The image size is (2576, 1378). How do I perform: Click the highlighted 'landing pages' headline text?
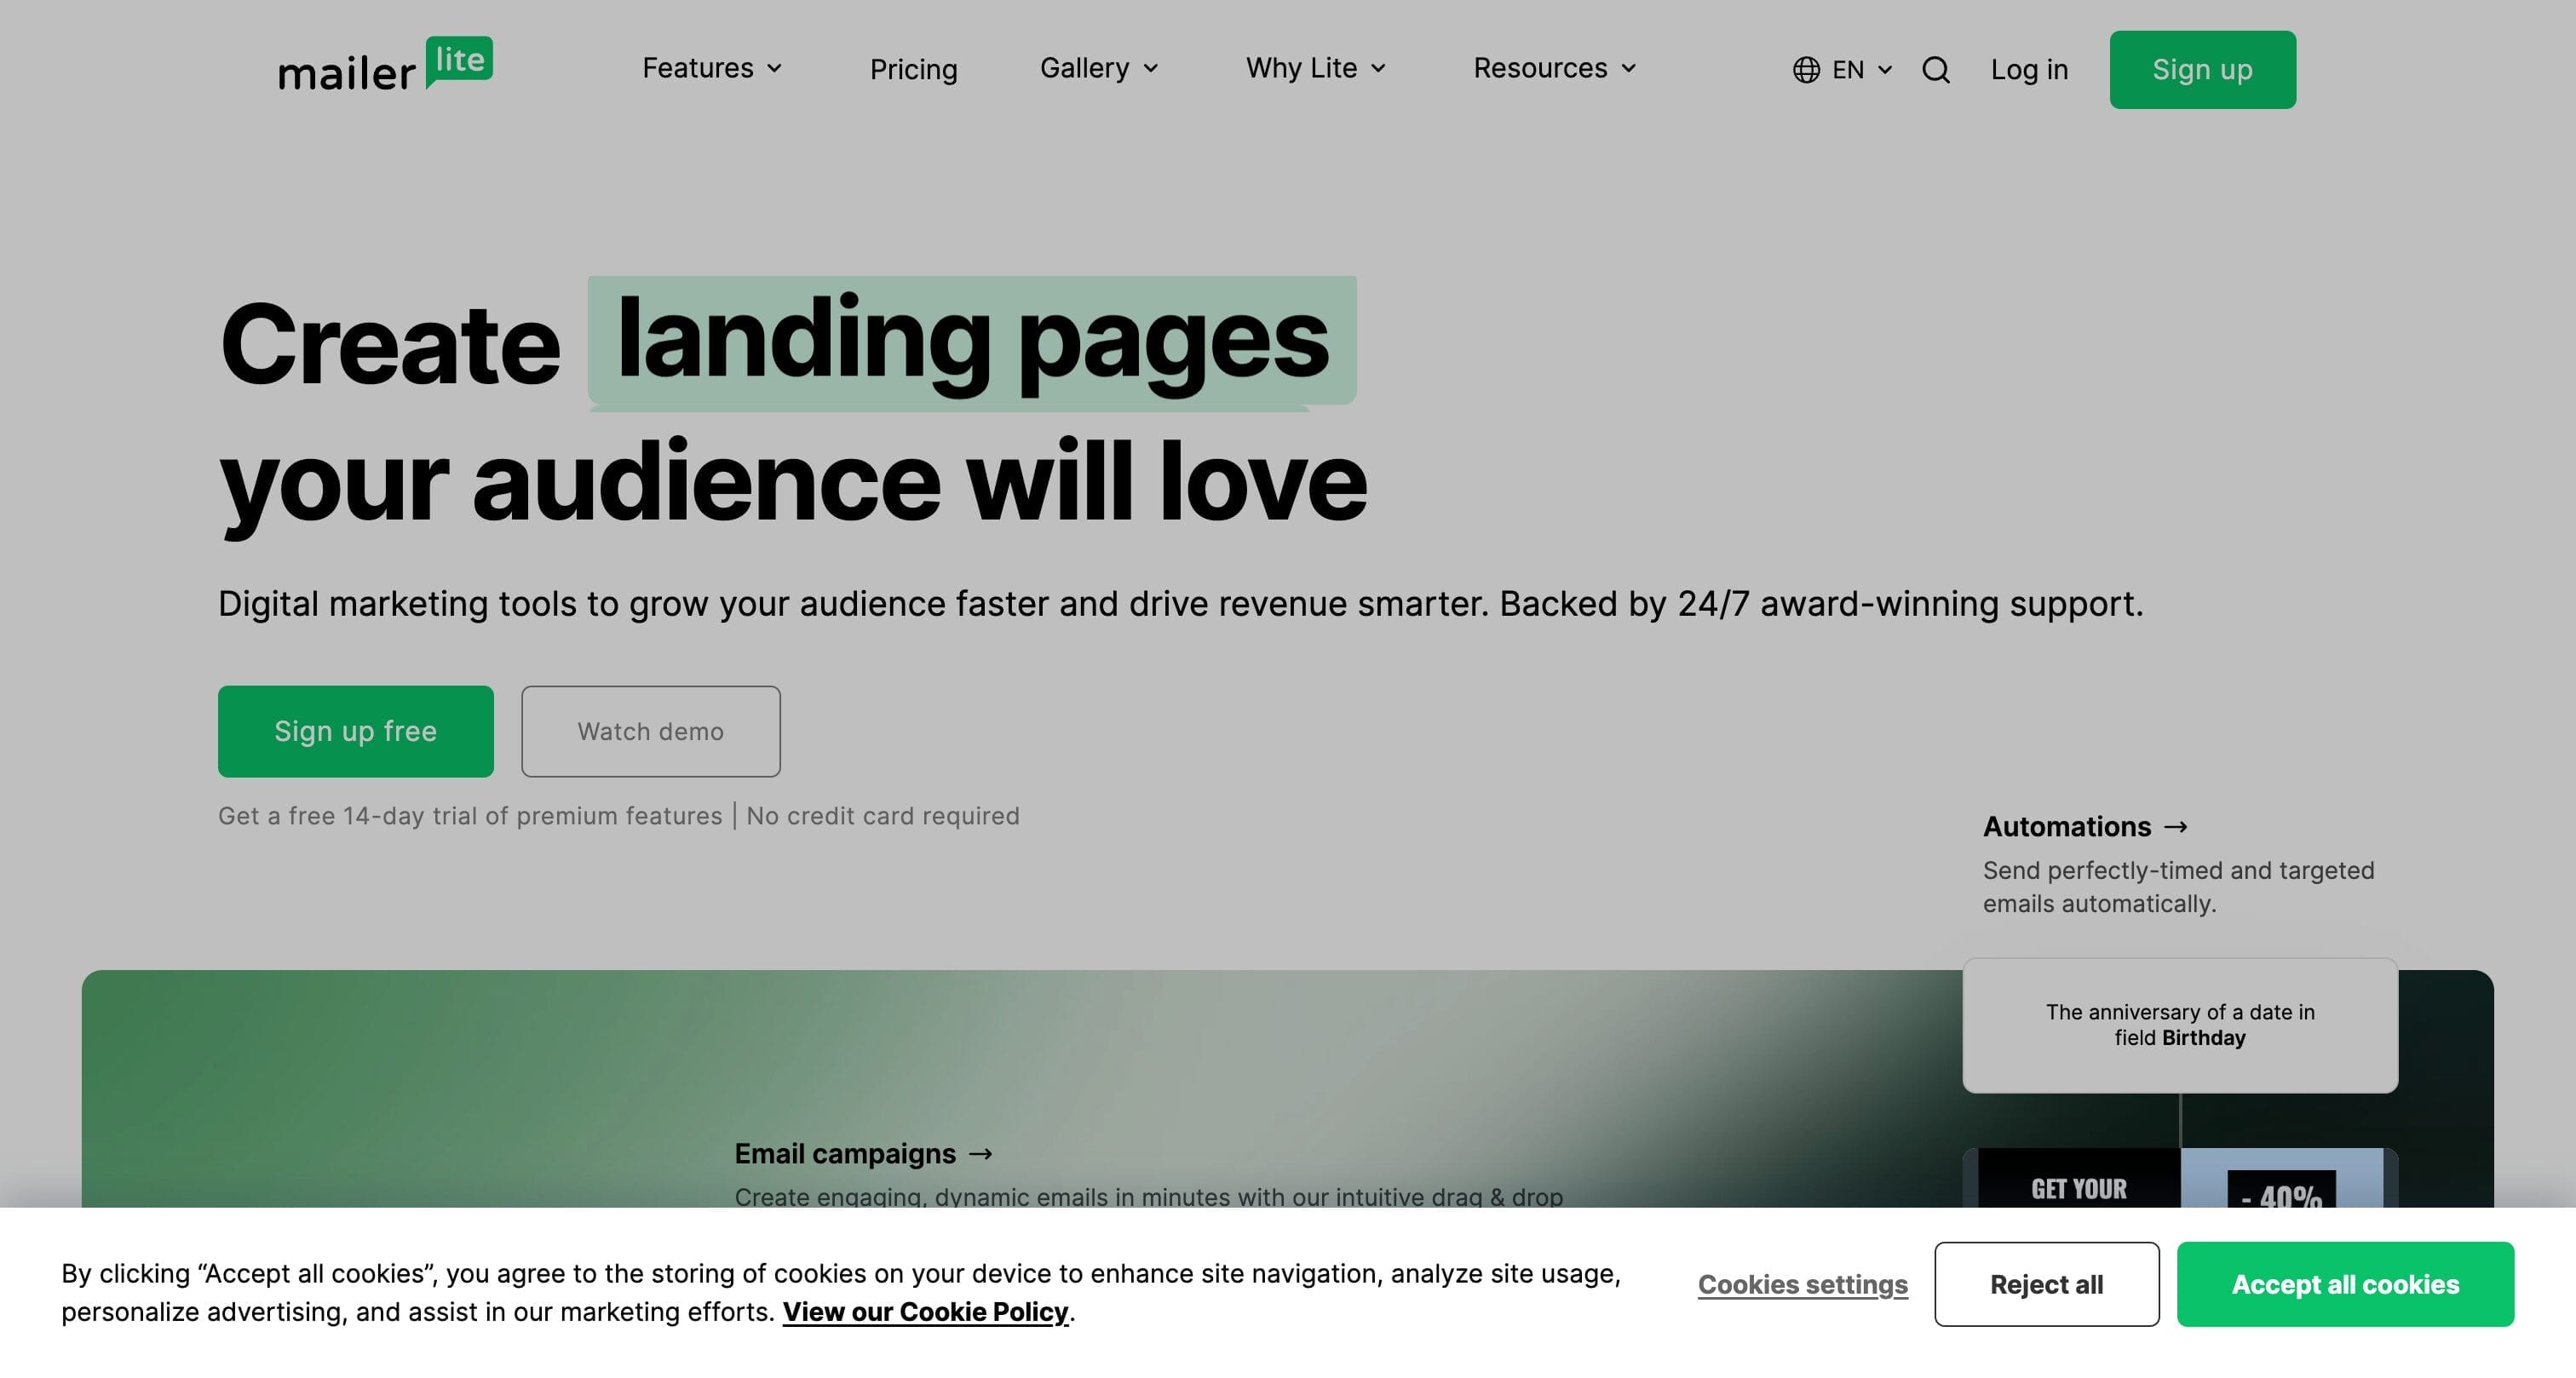coord(972,340)
